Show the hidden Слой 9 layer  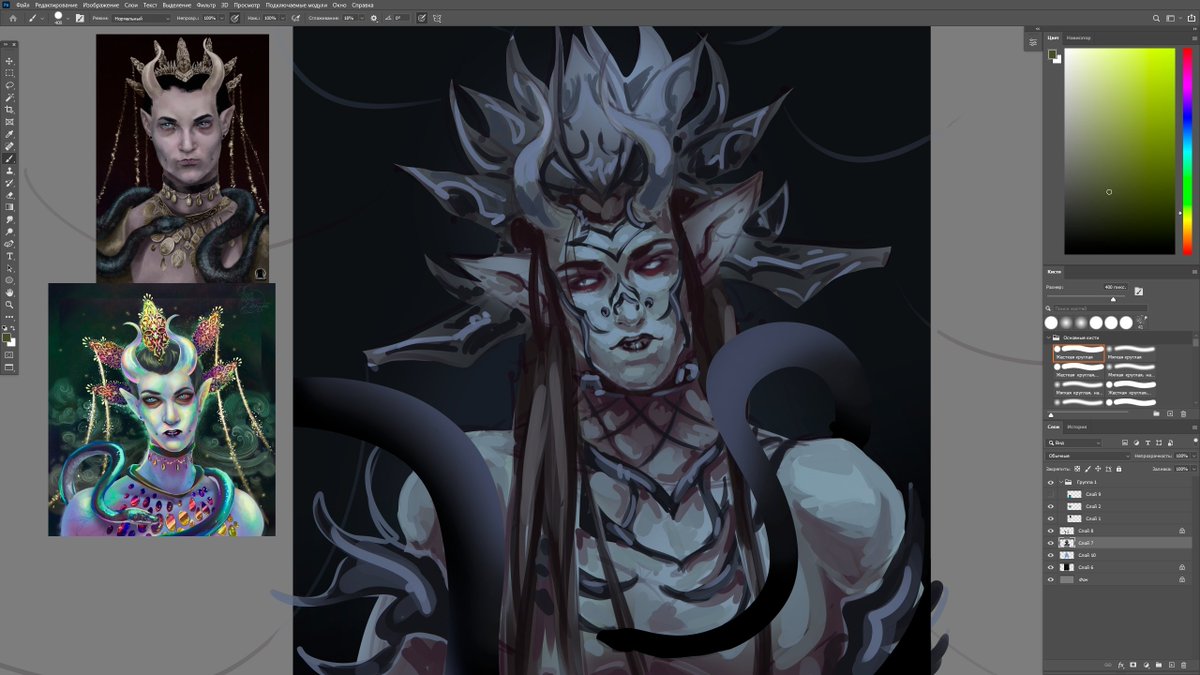click(1050, 494)
